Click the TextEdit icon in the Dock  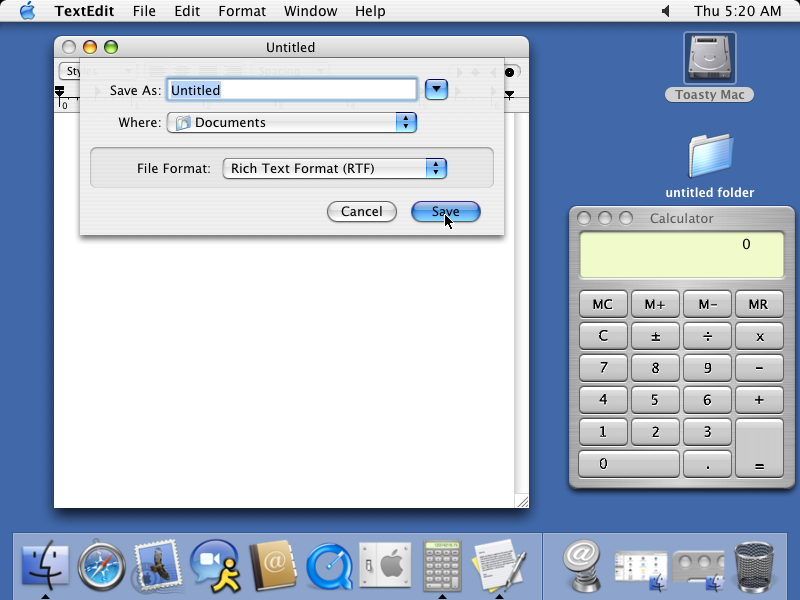pos(497,566)
